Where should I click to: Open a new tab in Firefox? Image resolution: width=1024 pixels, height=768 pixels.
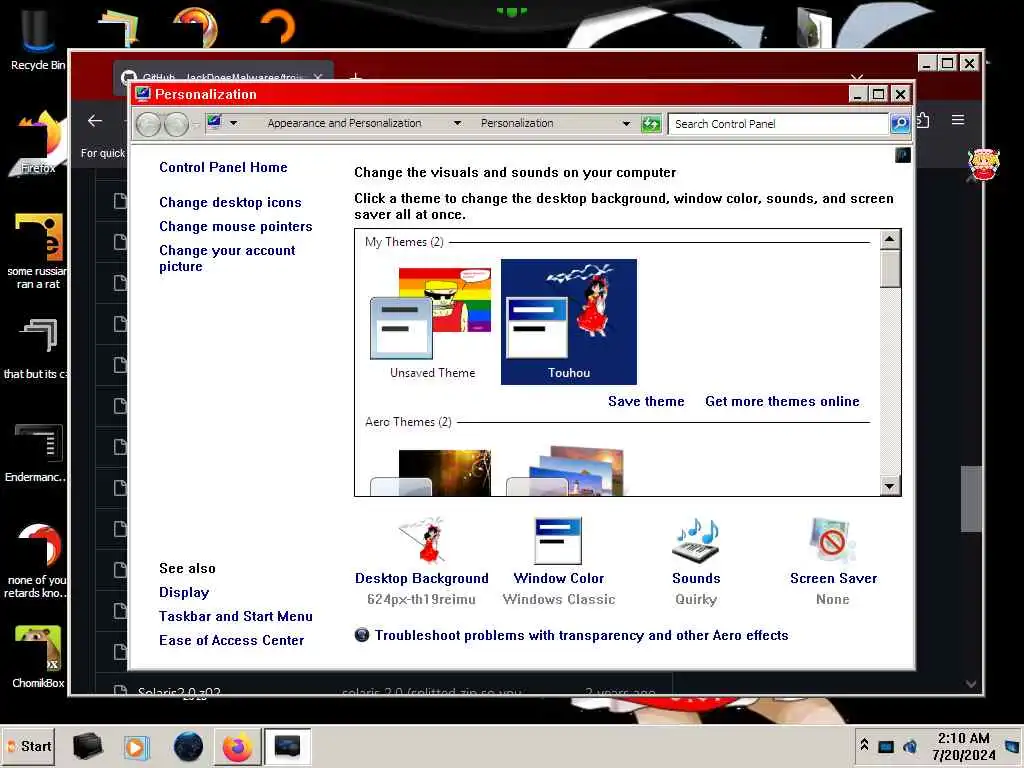tap(355, 78)
